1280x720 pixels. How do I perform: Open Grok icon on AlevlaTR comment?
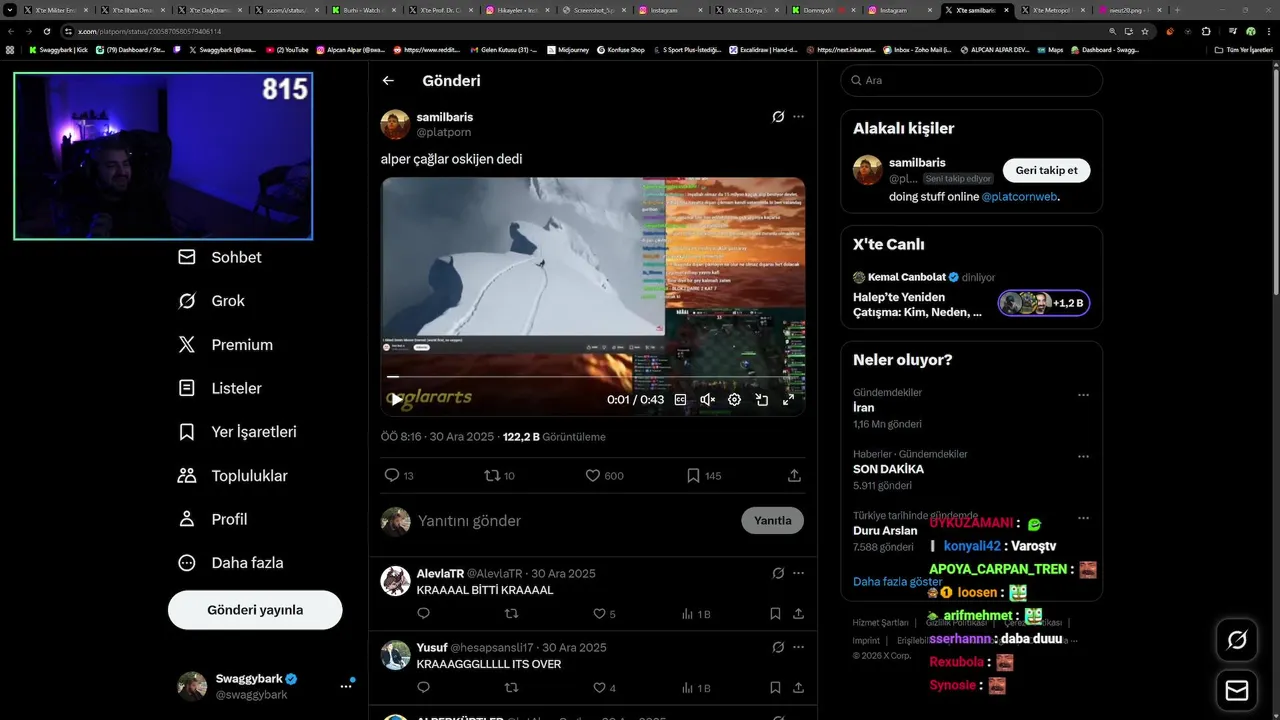778,573
